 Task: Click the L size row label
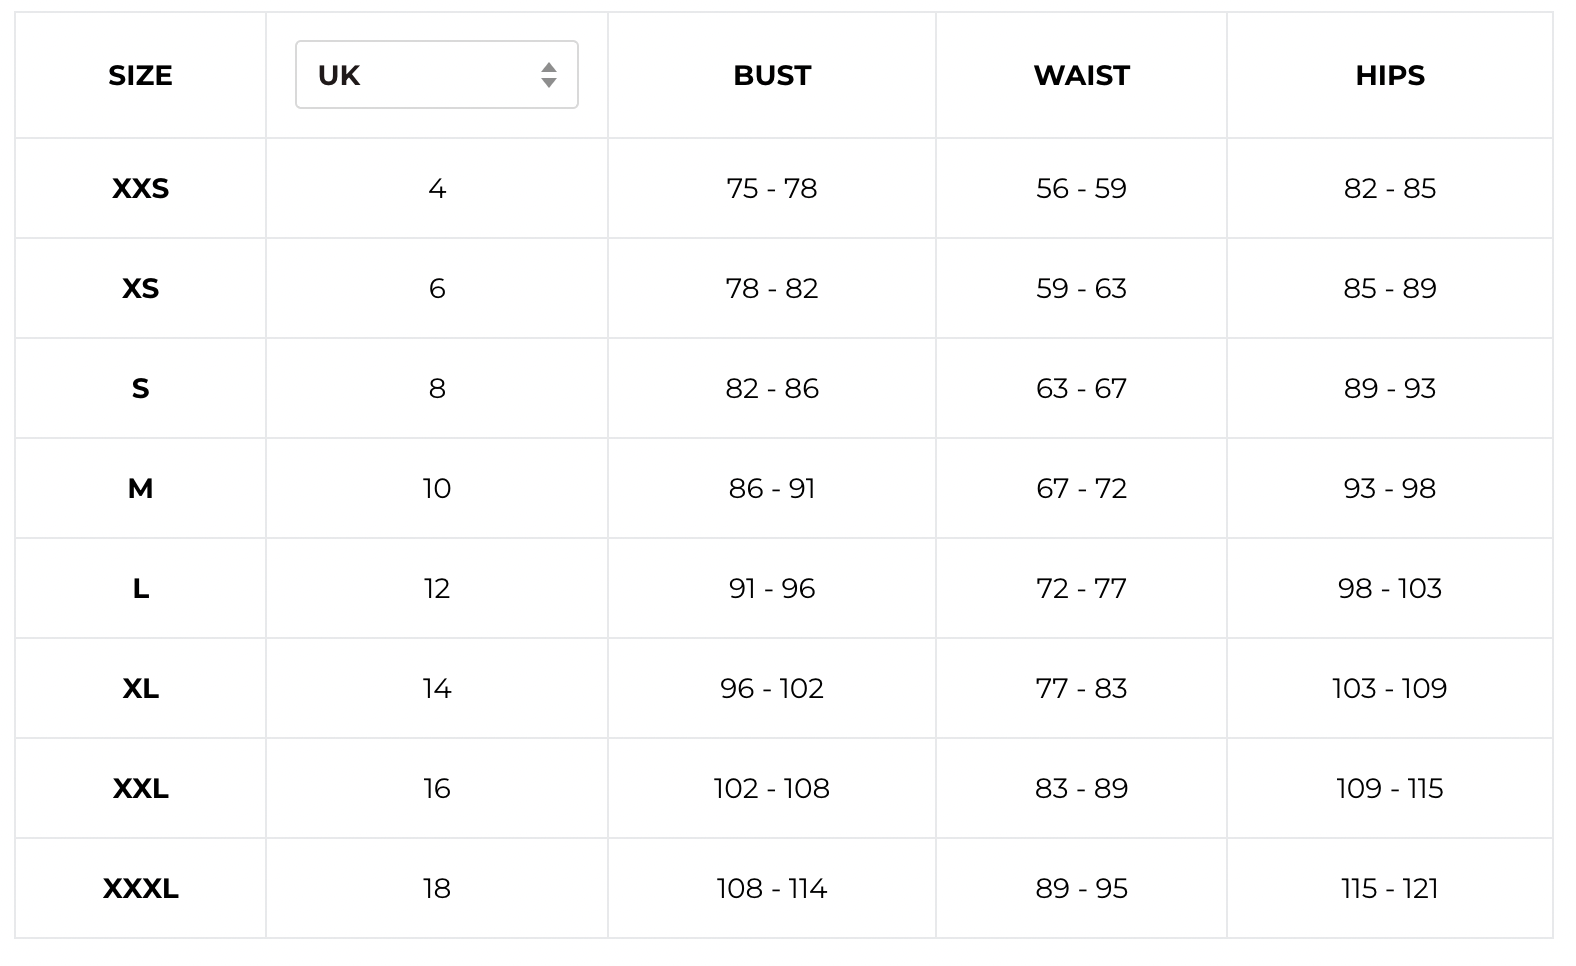pos(140,589)
